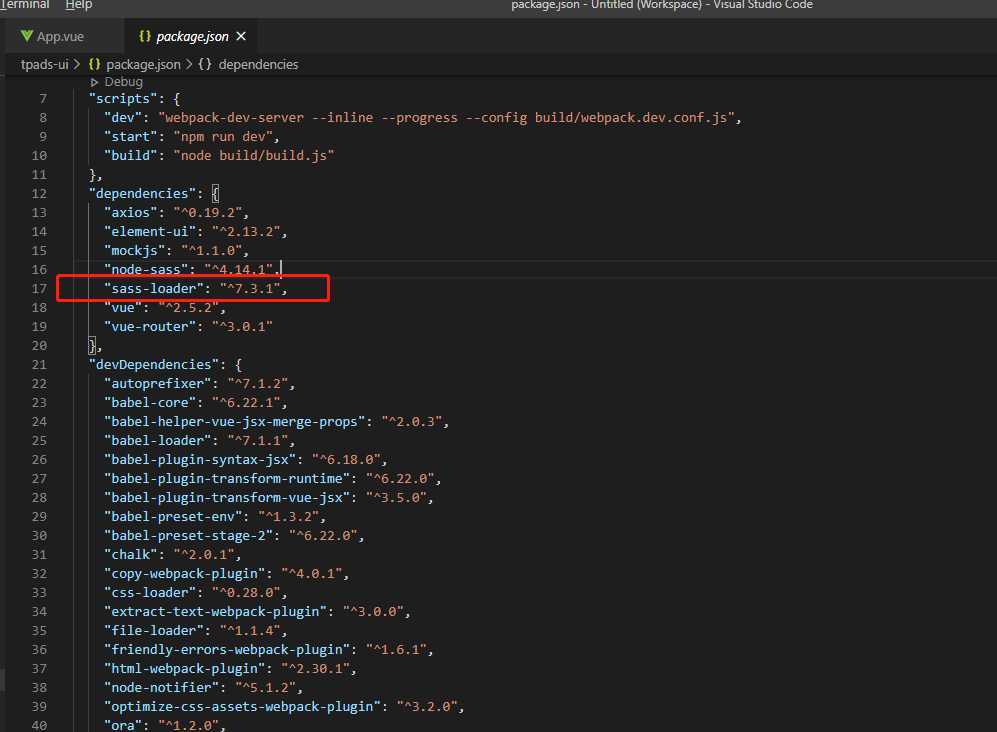Click the "^7.3.1" version value

coord(250,289)
